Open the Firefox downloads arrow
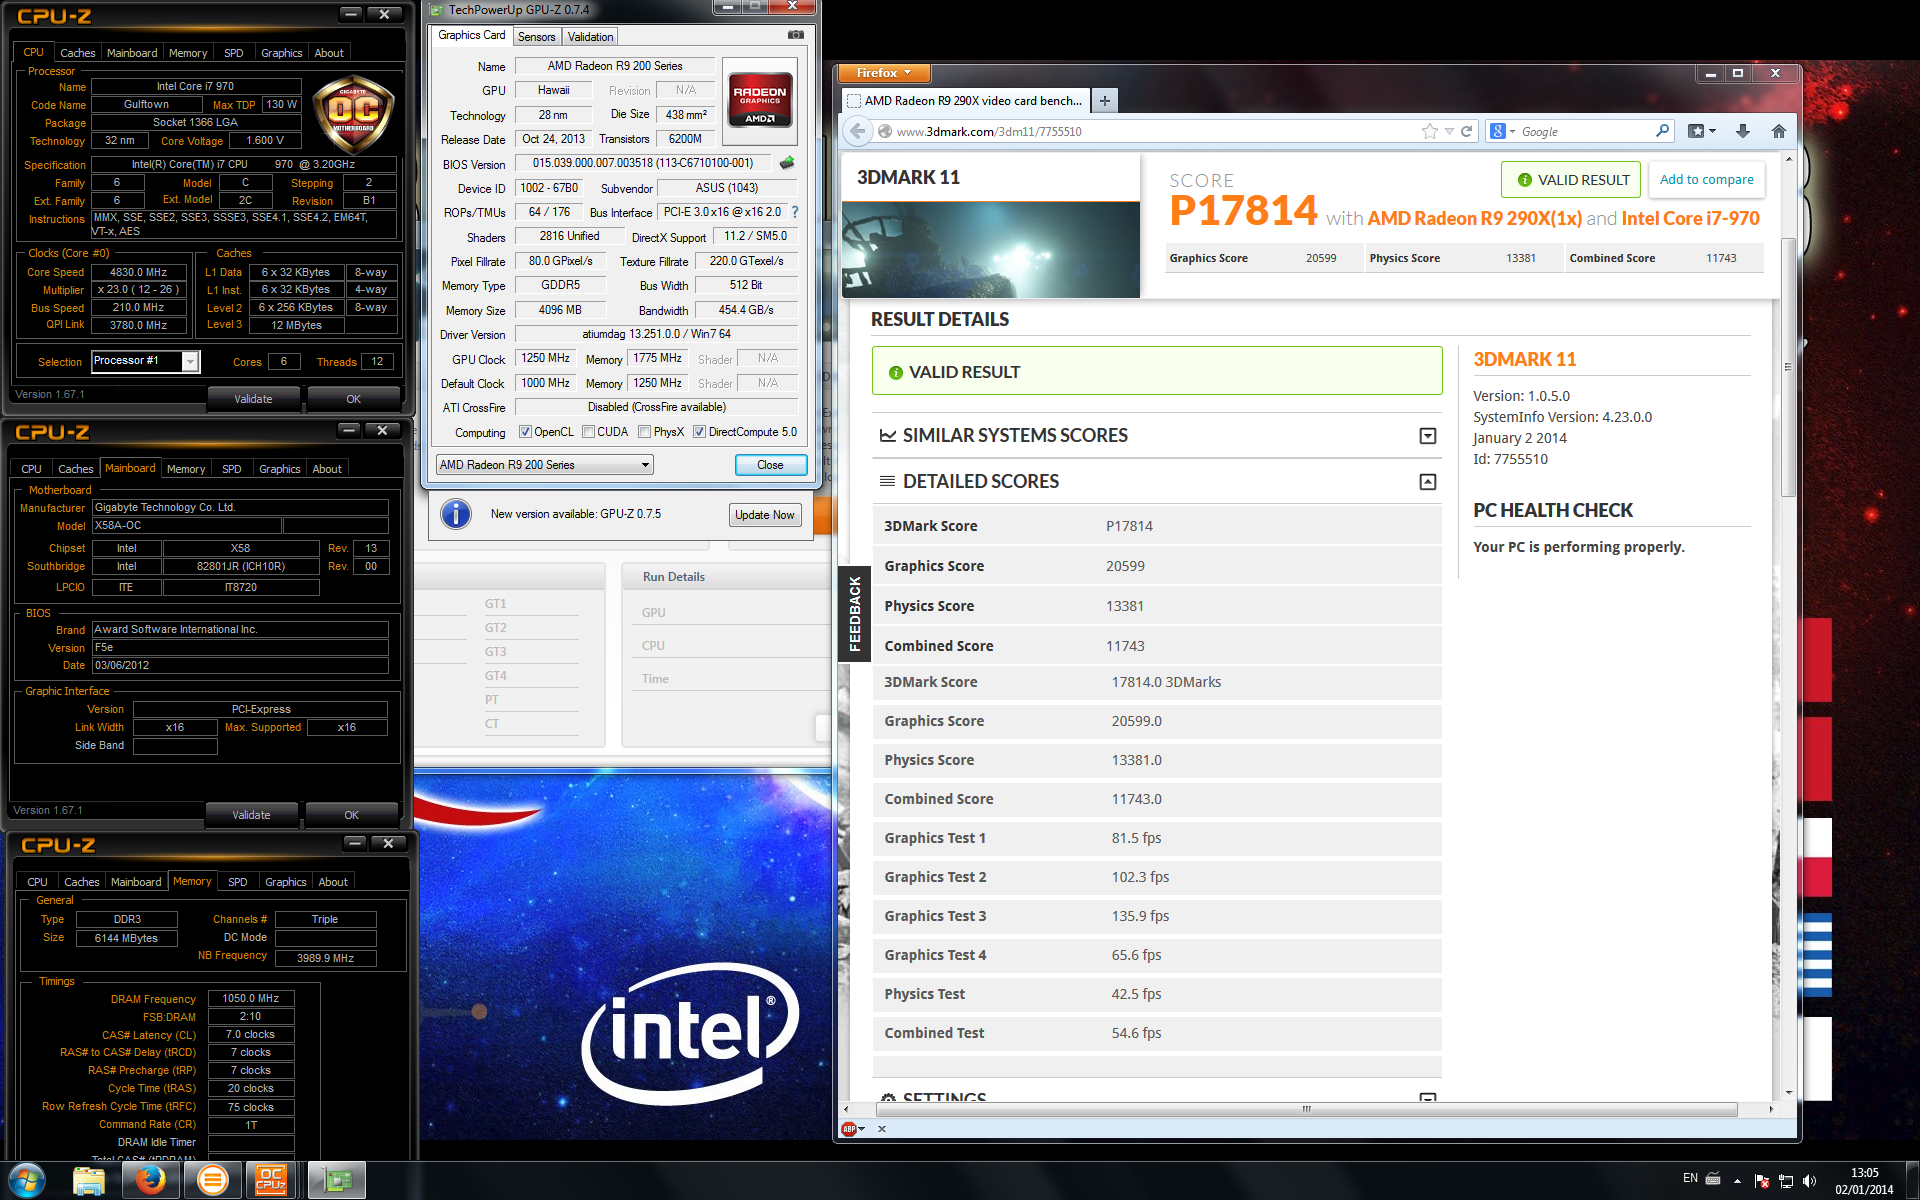1920x1200 pixels. [1743, 131]
